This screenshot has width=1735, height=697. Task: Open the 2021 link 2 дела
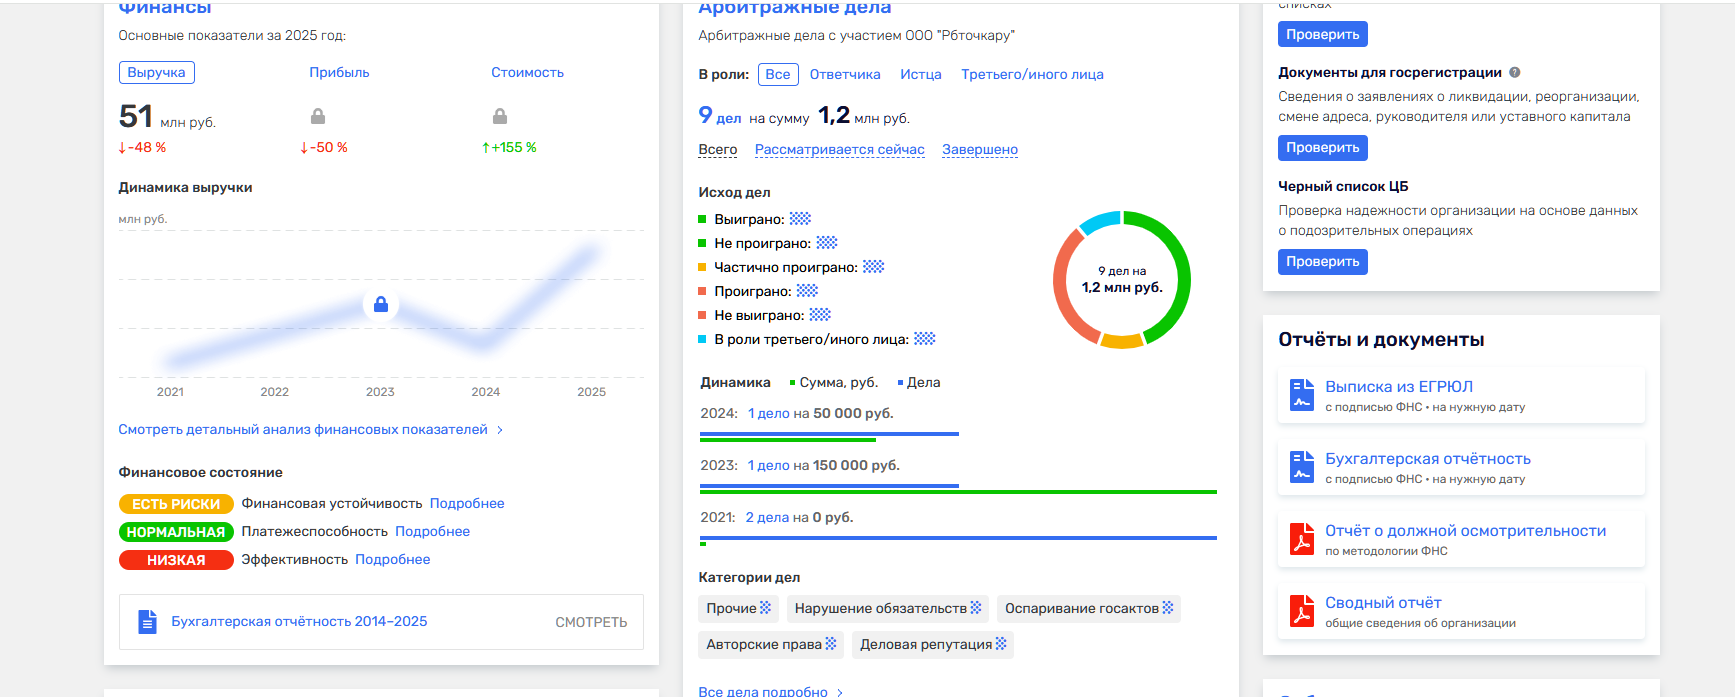tap(767, 518)
